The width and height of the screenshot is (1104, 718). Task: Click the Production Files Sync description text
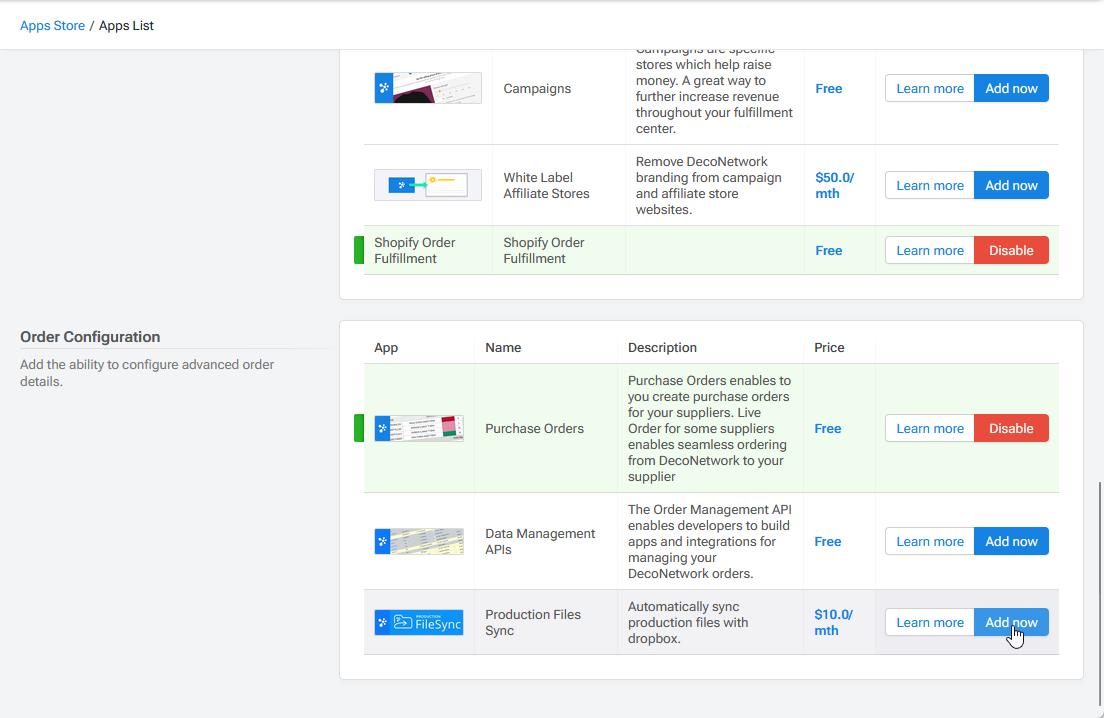pos(687,622)
